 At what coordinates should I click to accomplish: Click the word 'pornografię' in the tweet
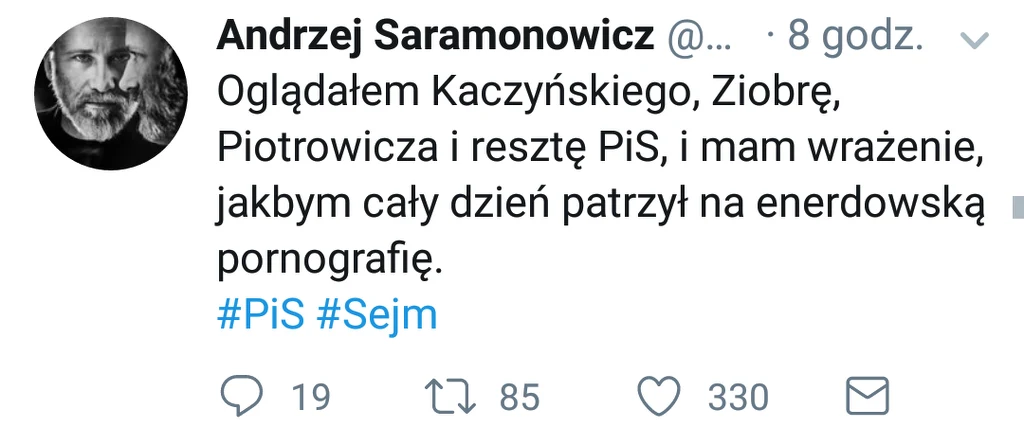pos(328,260)
